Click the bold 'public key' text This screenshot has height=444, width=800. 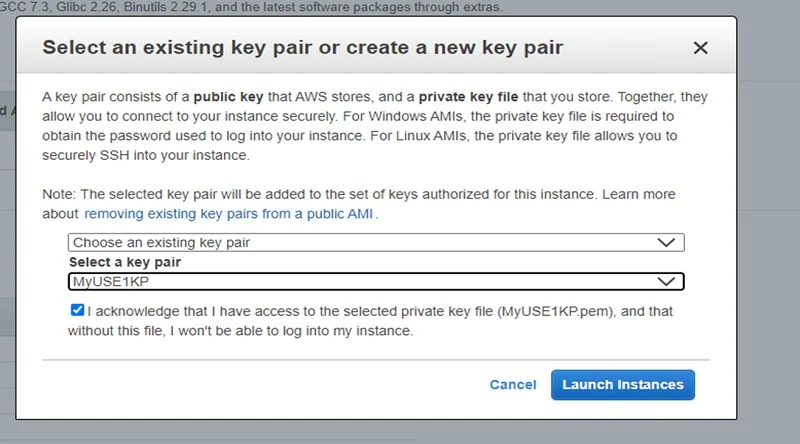coord(228,97)
